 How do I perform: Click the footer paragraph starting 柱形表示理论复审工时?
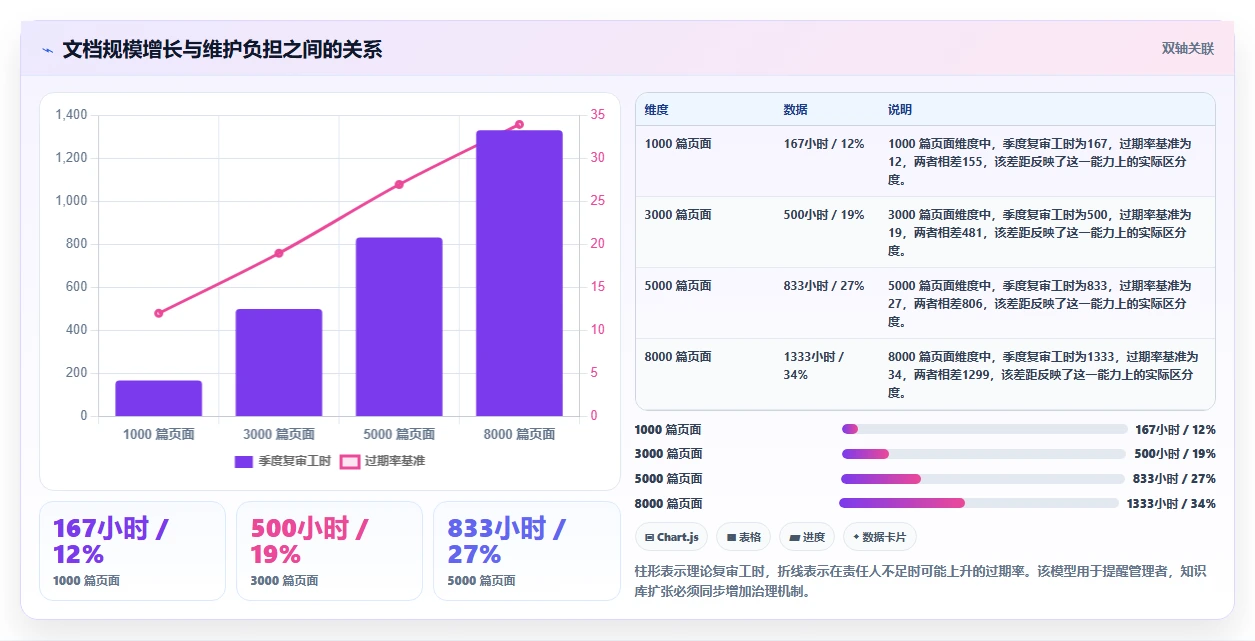tap(920, 581)
